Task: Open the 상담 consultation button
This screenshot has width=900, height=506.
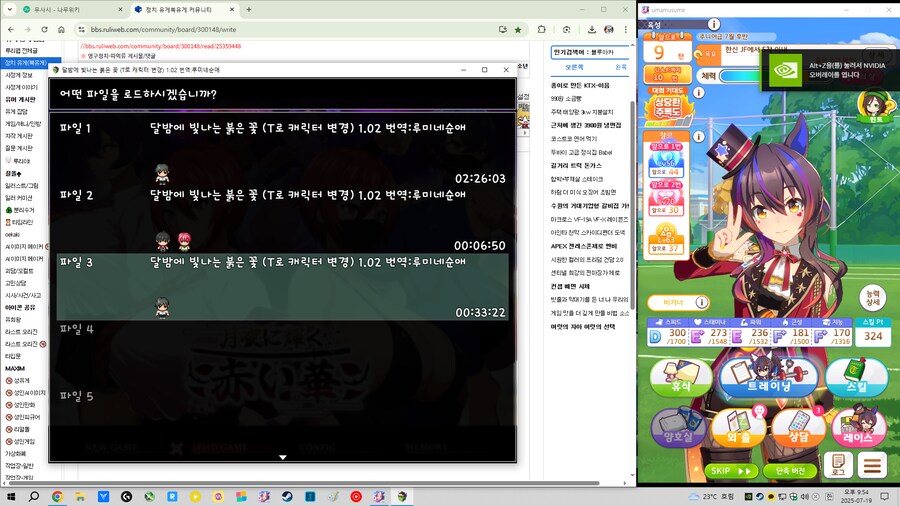Action: [x=798, y=428]
